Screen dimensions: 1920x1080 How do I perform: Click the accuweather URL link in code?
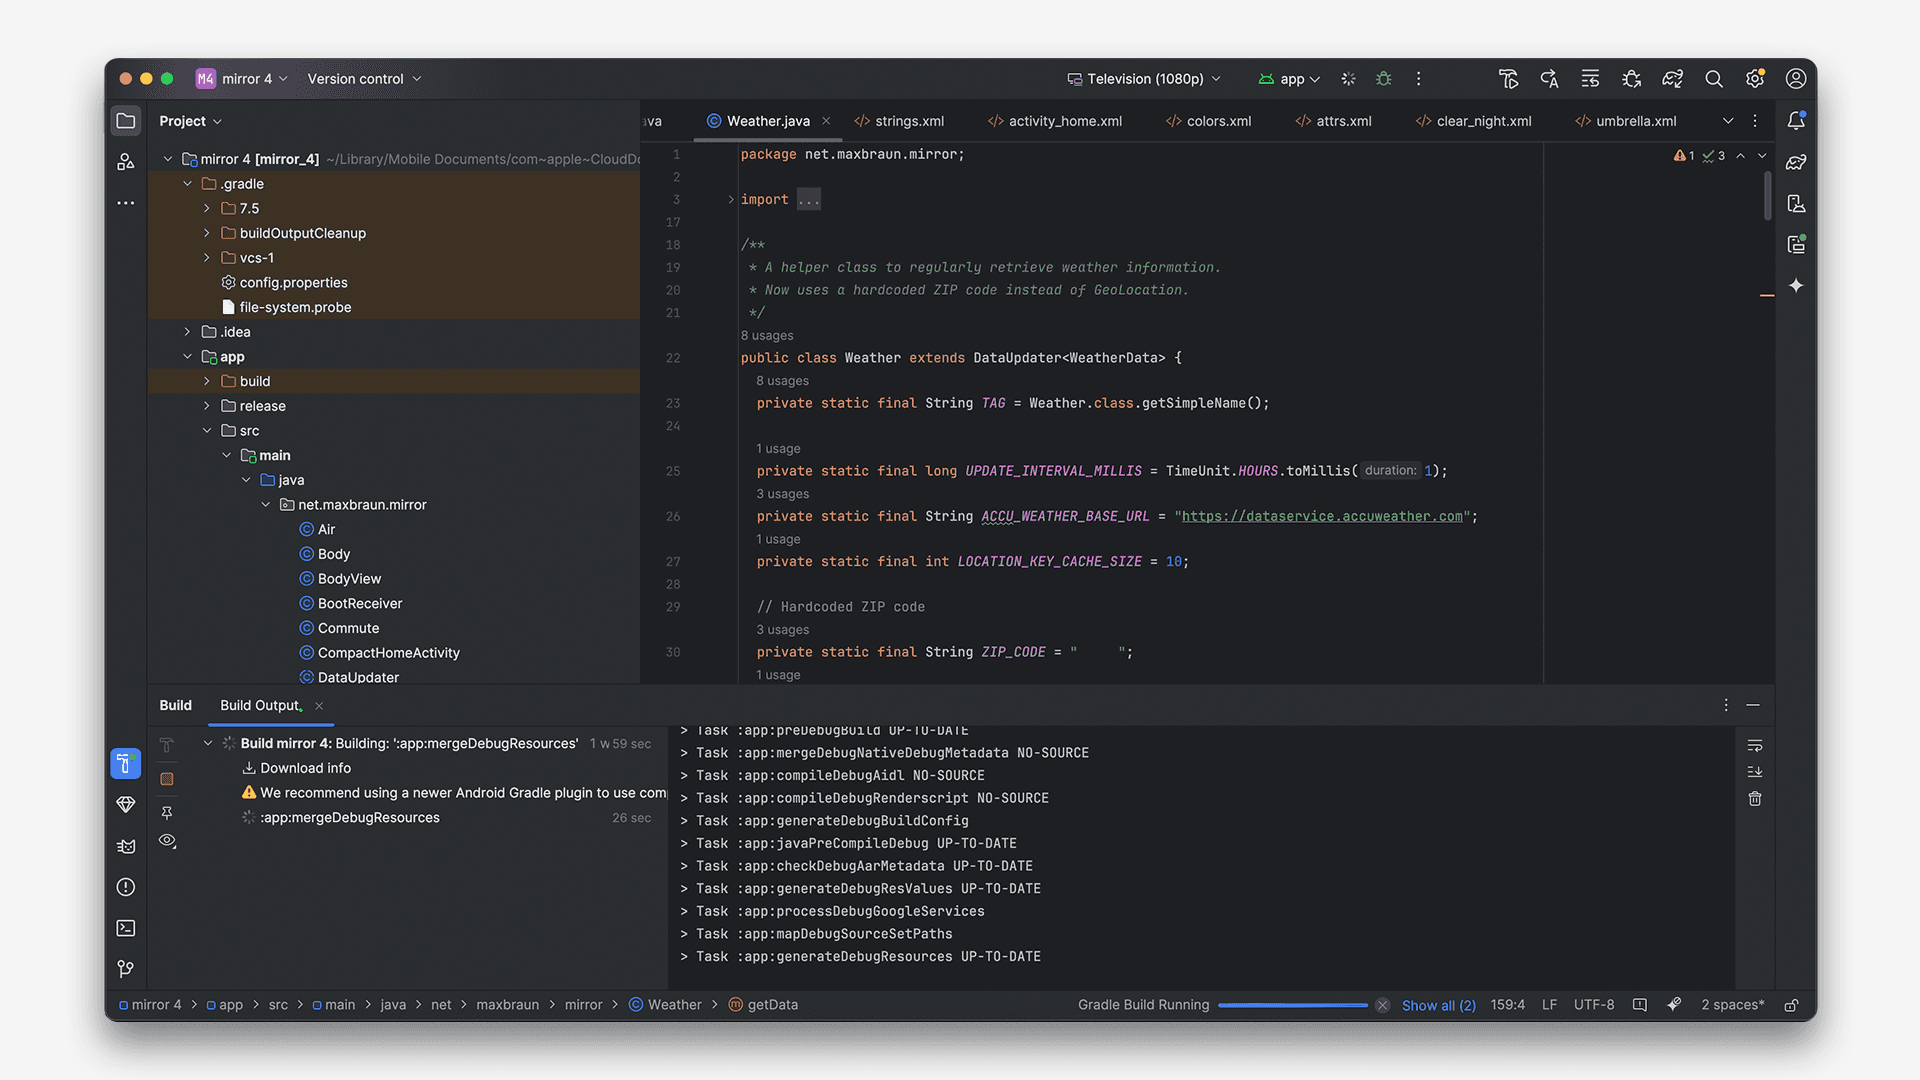tap(1322, 516)
